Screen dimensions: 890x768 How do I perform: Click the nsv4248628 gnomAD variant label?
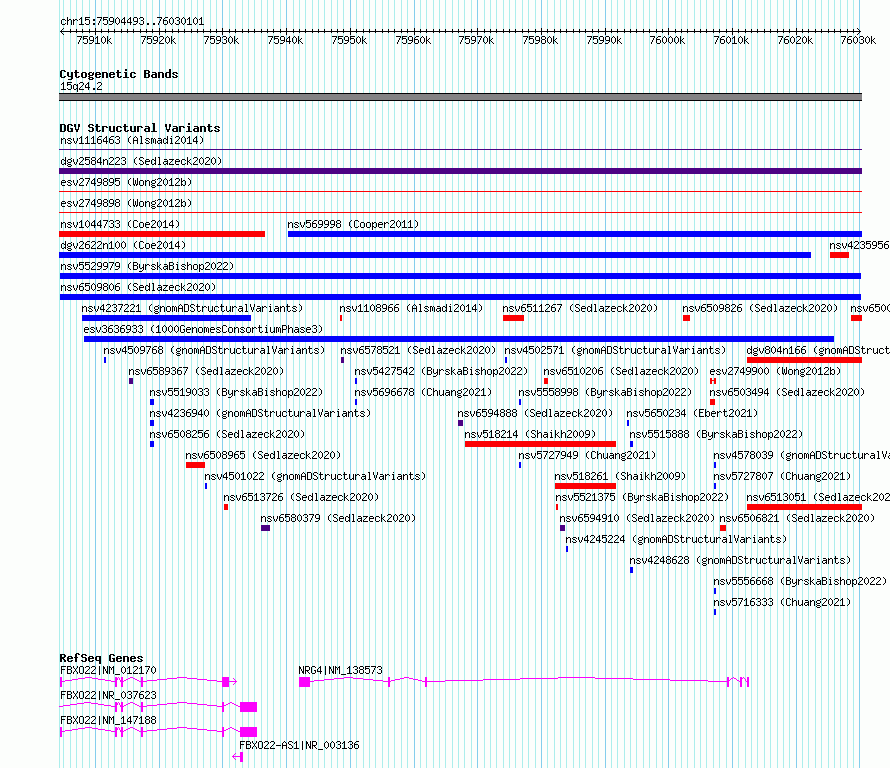tap(740, 560)
